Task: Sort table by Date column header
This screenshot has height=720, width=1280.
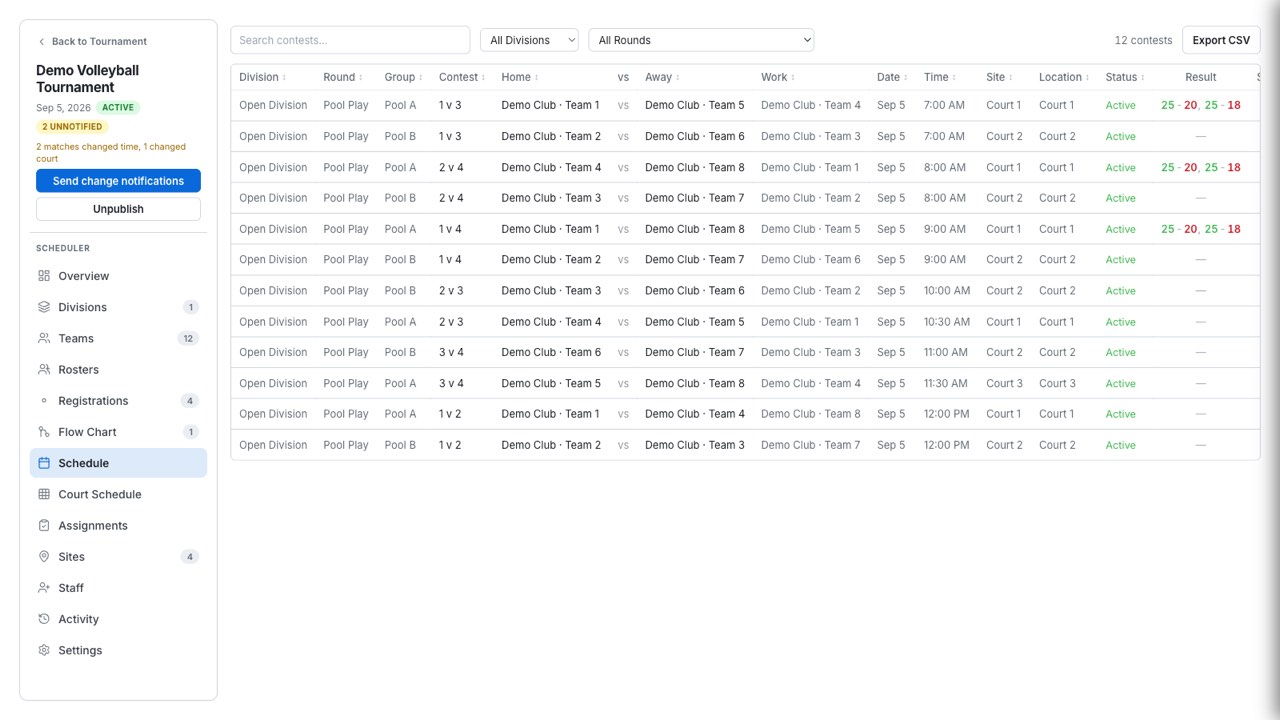Action: (892, 77)
